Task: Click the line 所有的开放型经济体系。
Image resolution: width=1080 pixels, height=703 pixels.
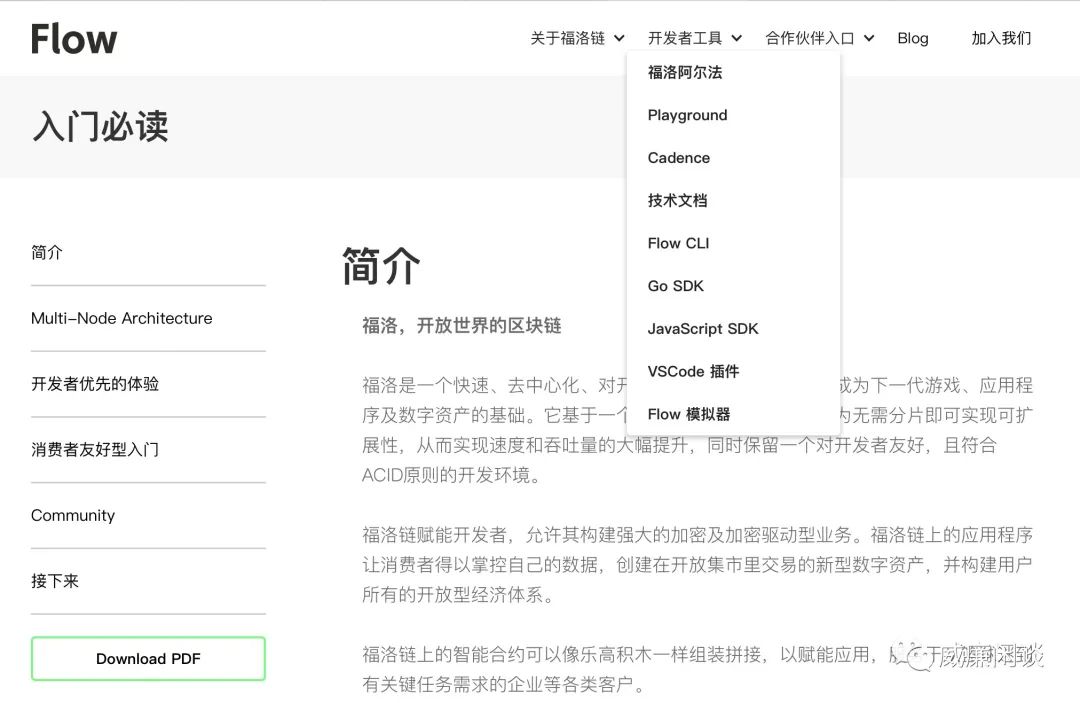Action: 458,595
